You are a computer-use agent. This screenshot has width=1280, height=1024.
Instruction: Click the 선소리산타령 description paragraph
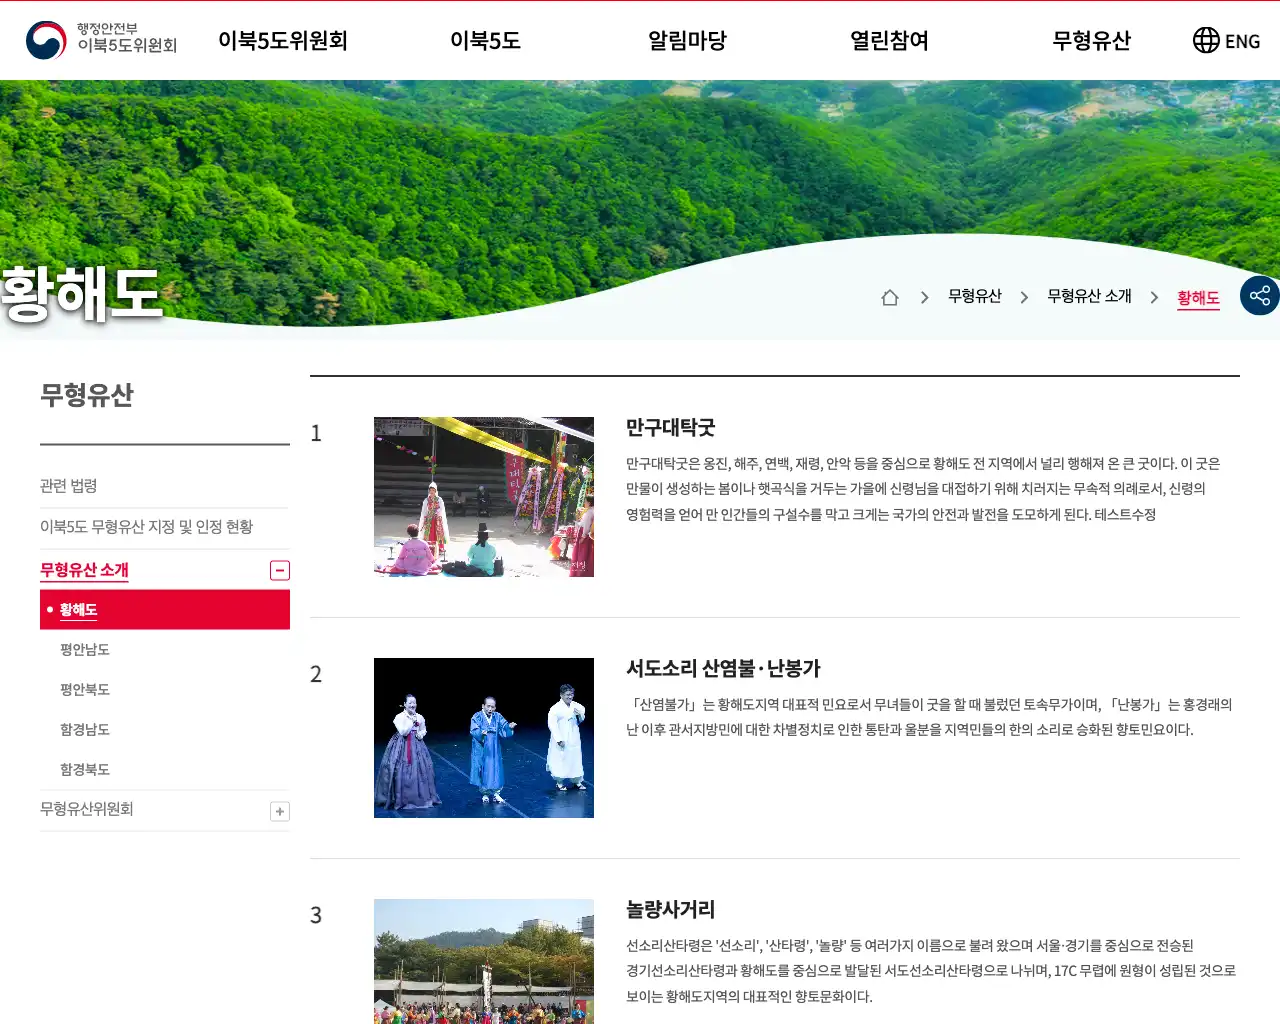[931, 971]
